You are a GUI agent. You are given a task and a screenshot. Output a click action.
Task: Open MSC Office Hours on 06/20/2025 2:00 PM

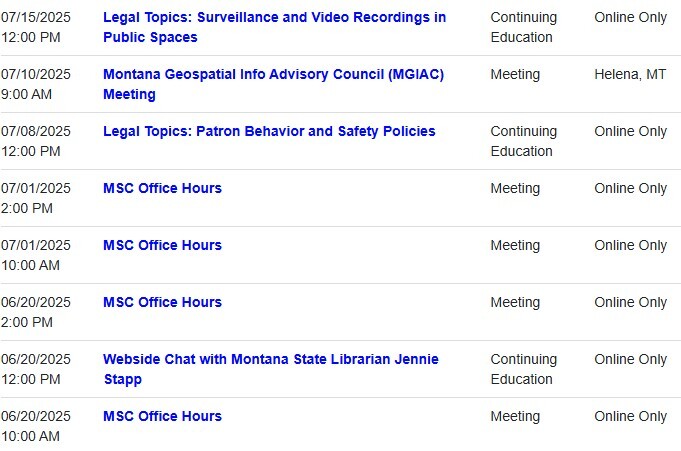click(162, 303)
